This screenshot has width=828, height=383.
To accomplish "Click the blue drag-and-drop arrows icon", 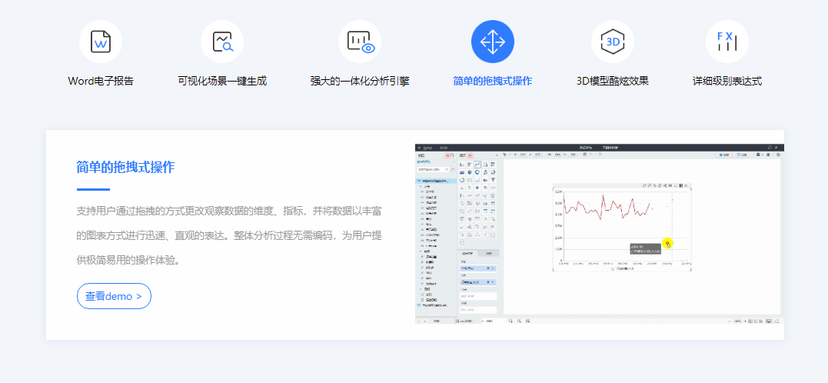I will coord(493,42).
